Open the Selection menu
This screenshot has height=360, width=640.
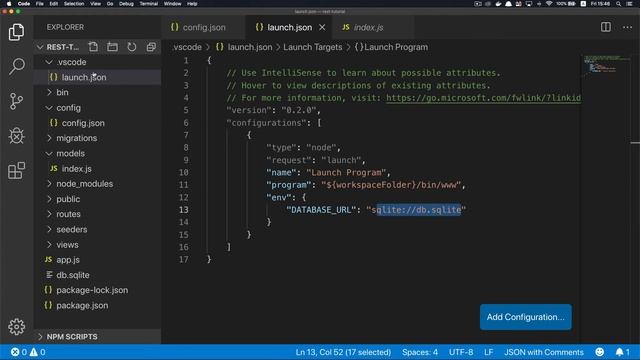[x=74, y=4]
